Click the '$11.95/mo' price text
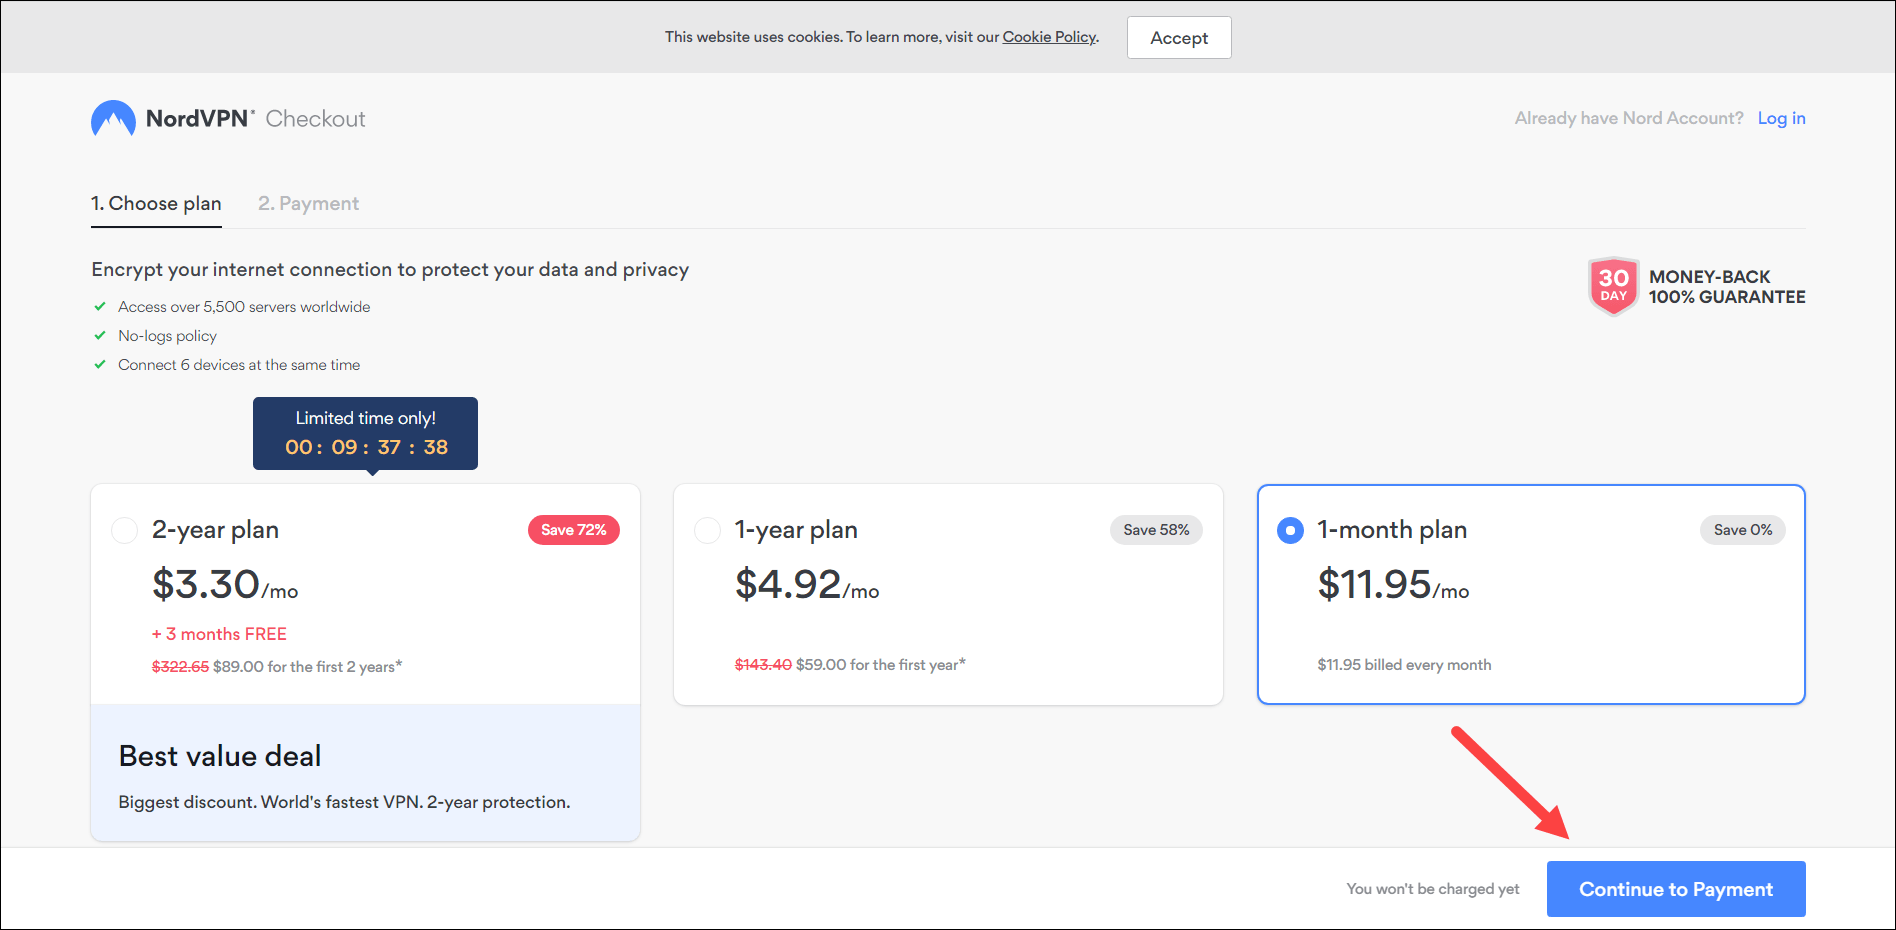 [x=1393, y=585]
